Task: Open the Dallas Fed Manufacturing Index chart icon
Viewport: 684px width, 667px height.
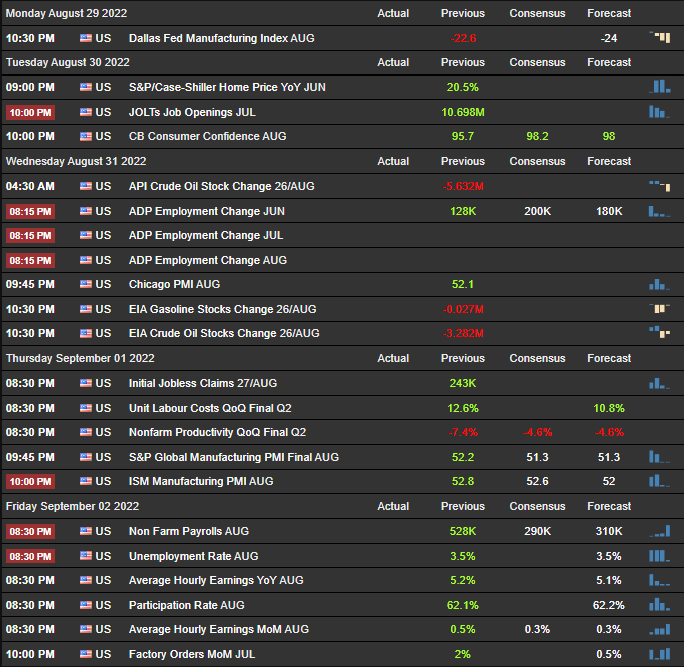Action: click(660, 37)
